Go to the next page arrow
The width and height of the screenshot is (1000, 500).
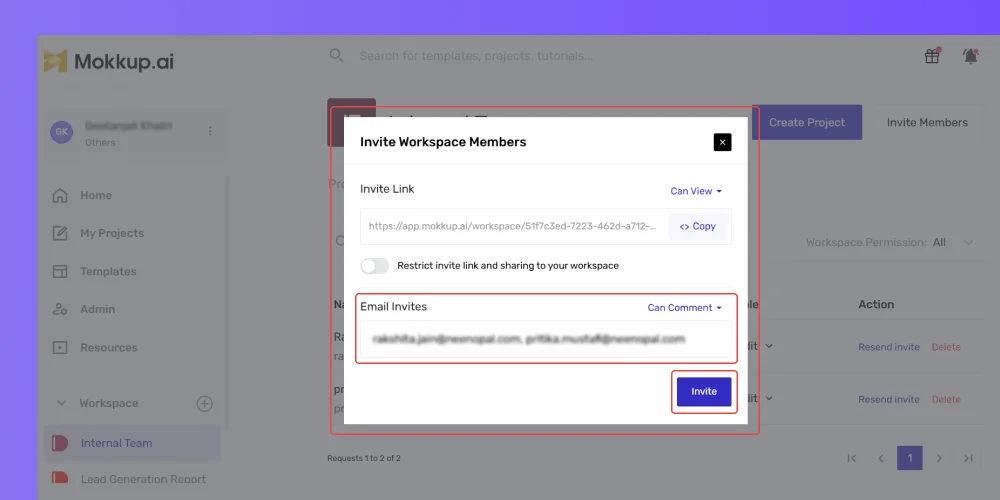click(x=939, y=458)
